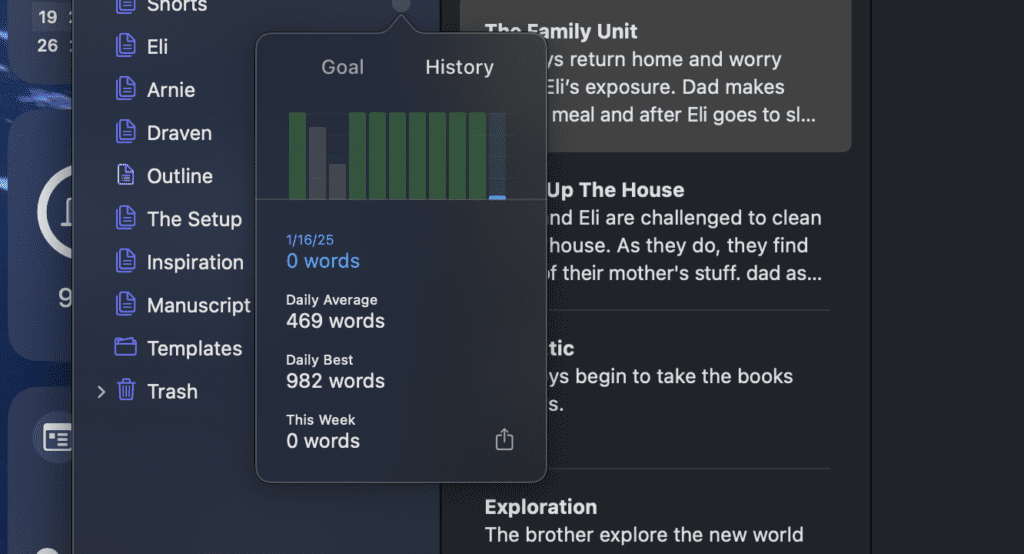Click the Manuscript document icon
Image resolution: width=1024 pixels, height=554 pixels.
[x=125, y=304]
